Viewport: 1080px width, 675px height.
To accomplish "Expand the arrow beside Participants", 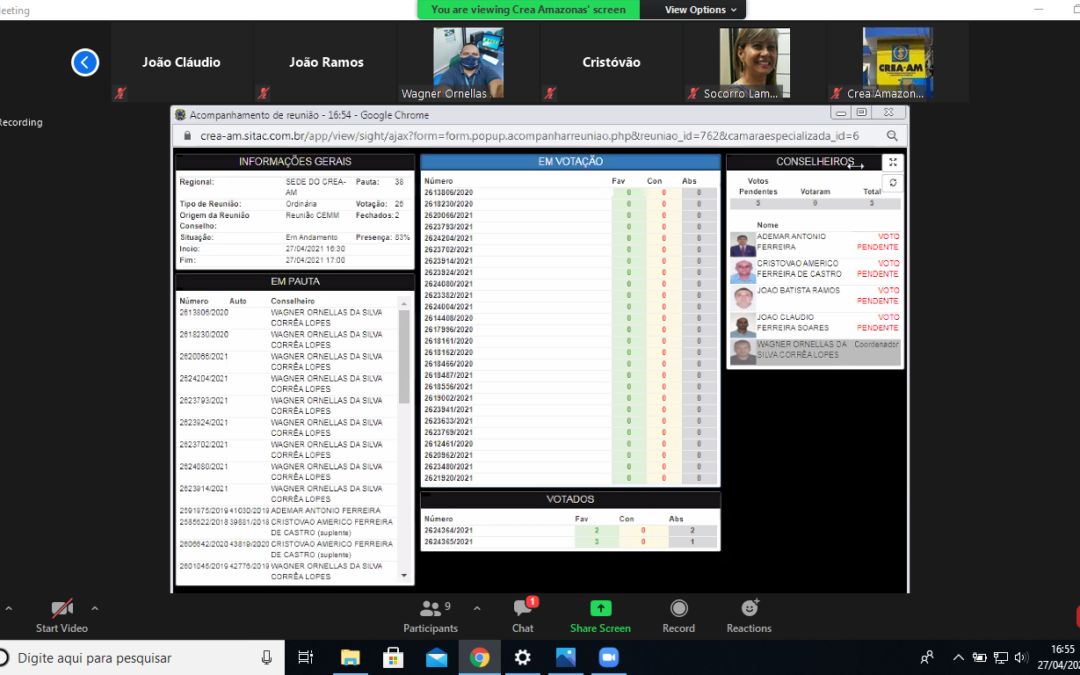I will (x=477, y=609).
